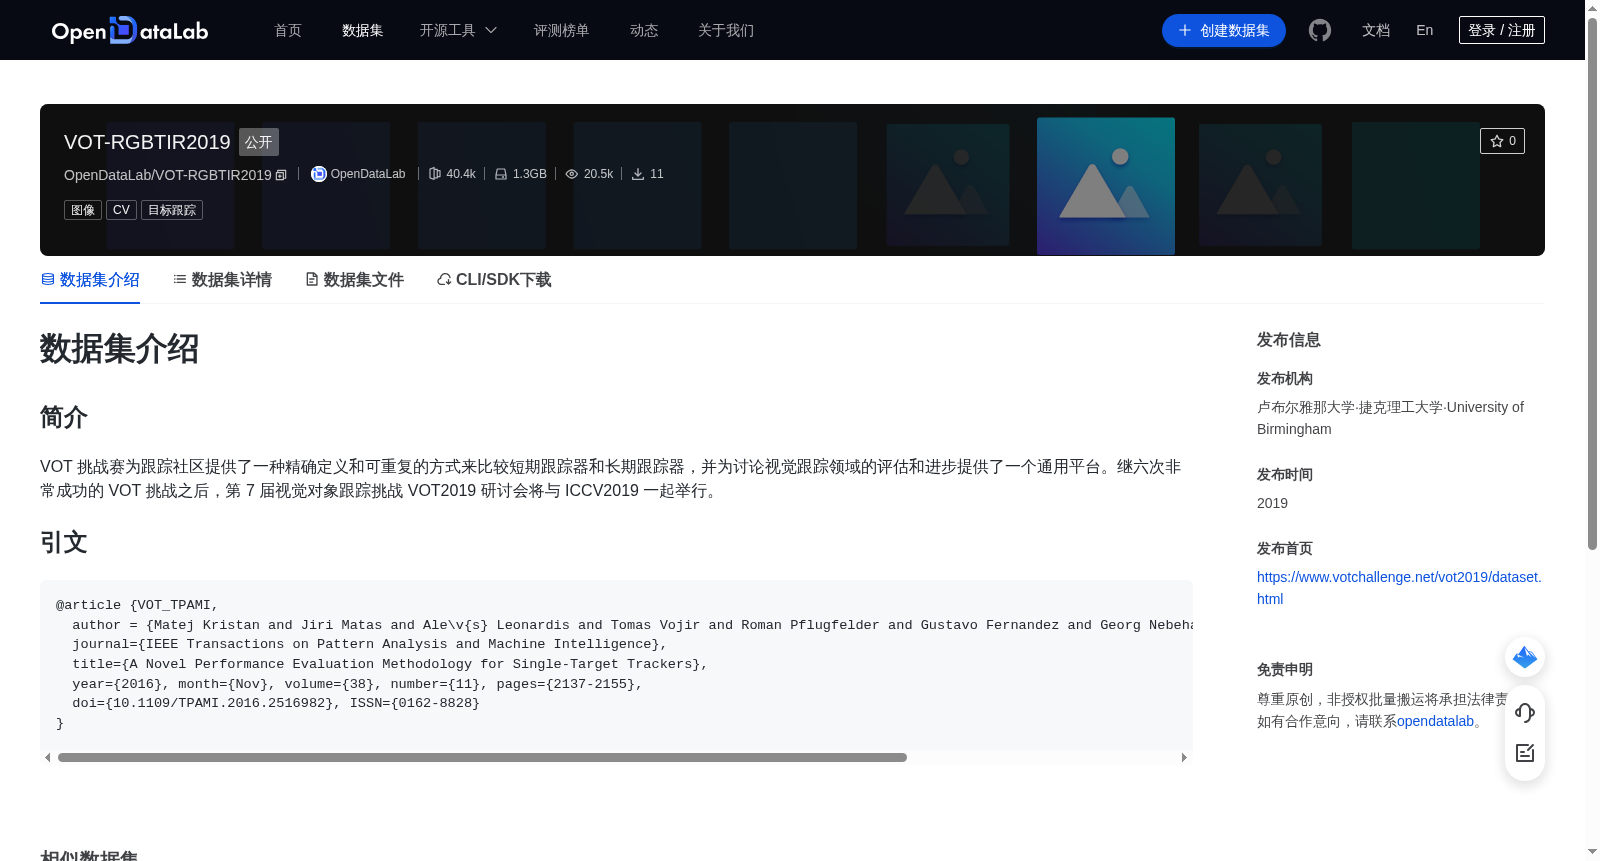Click the 免责申明 heading
The height and width of the screenshot is (861, 1600).
[1285, 670]
